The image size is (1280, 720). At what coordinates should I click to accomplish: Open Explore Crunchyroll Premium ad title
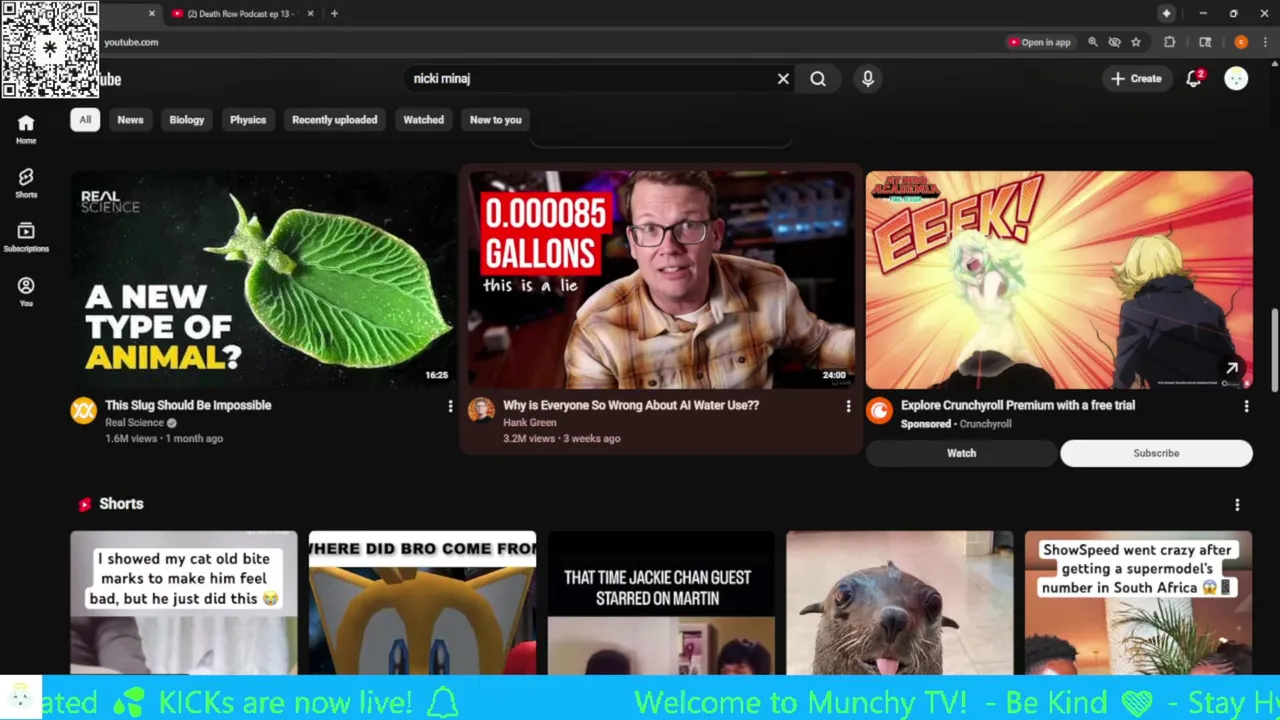click(x=1018, y=405)
